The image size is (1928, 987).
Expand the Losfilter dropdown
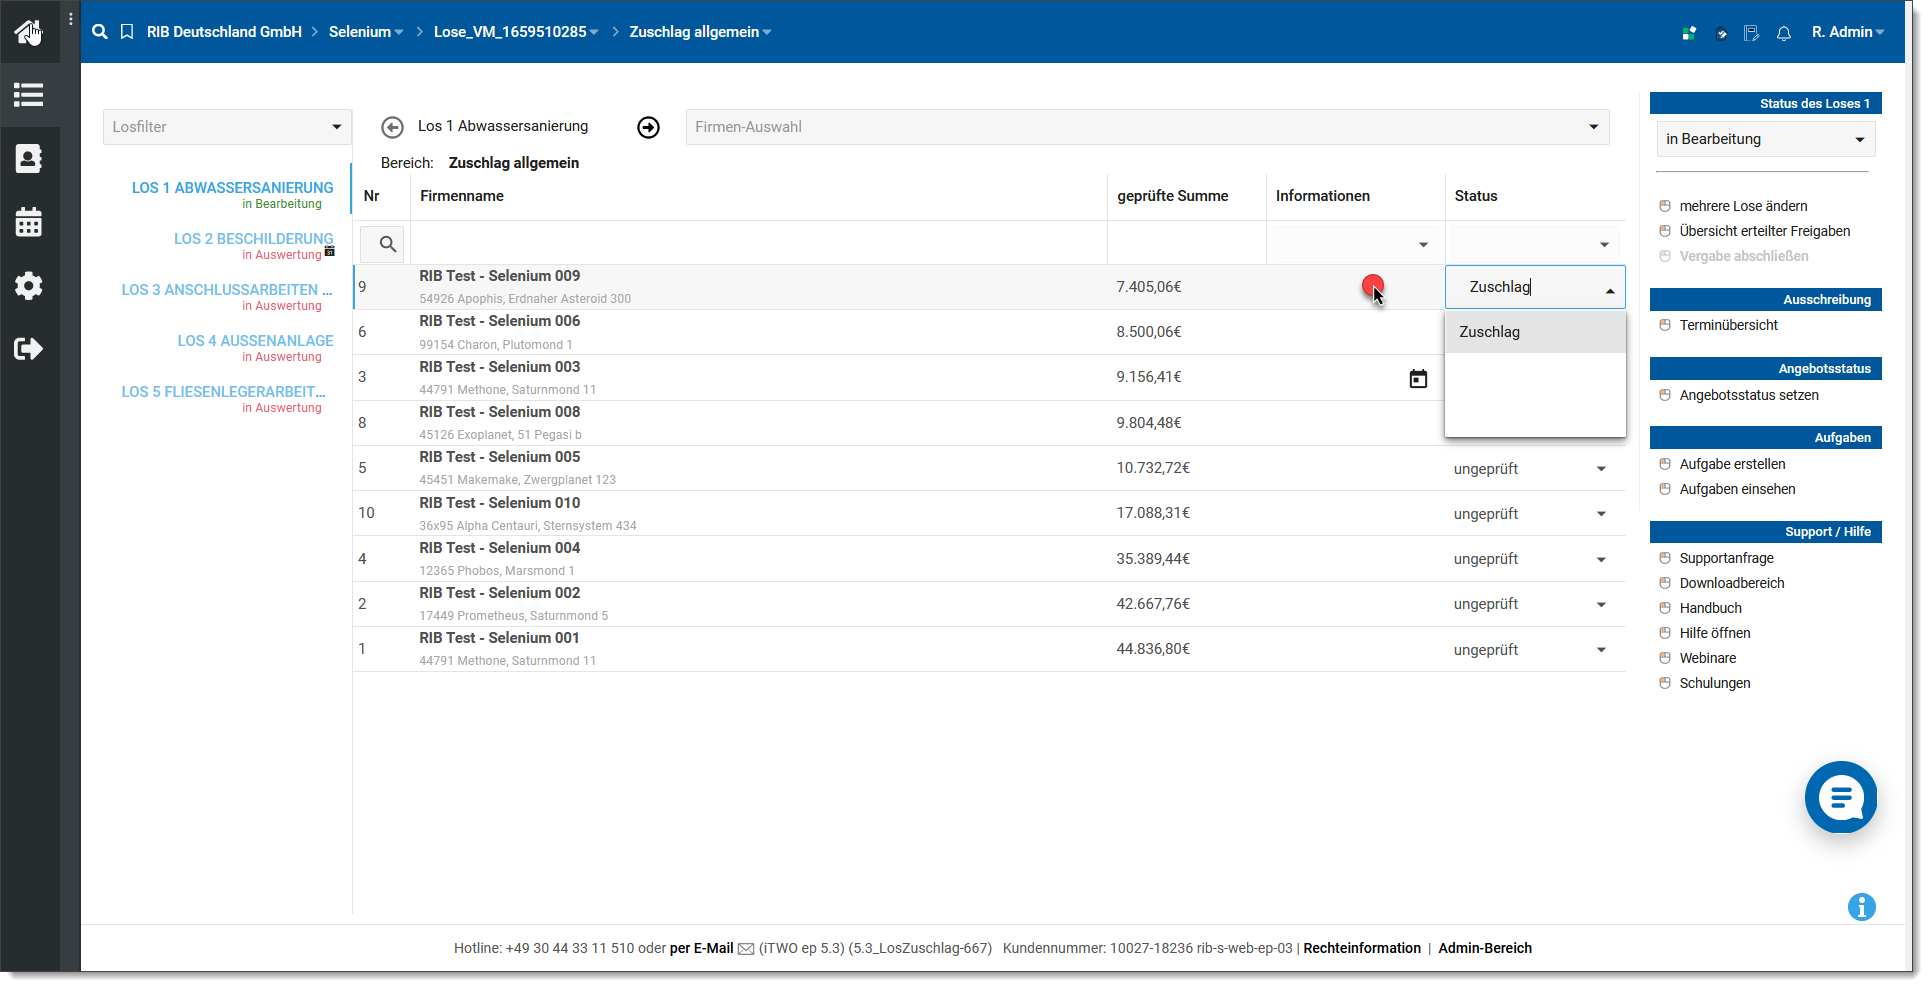(x=227, y=127)
